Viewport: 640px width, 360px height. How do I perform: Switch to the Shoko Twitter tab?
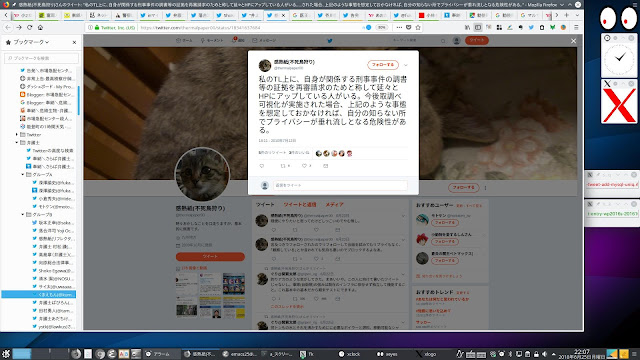[226, 16]
